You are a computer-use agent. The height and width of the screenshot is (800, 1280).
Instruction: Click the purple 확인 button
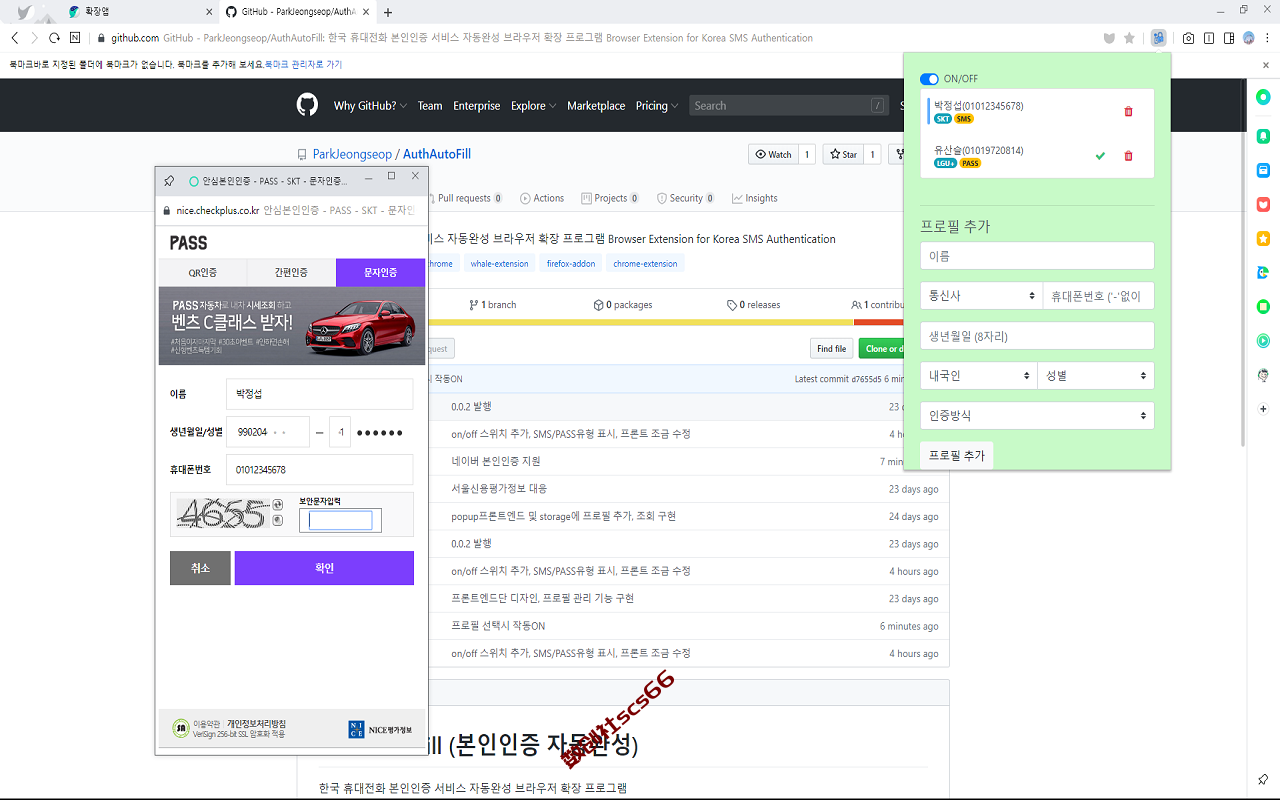[x=324, y=568]
